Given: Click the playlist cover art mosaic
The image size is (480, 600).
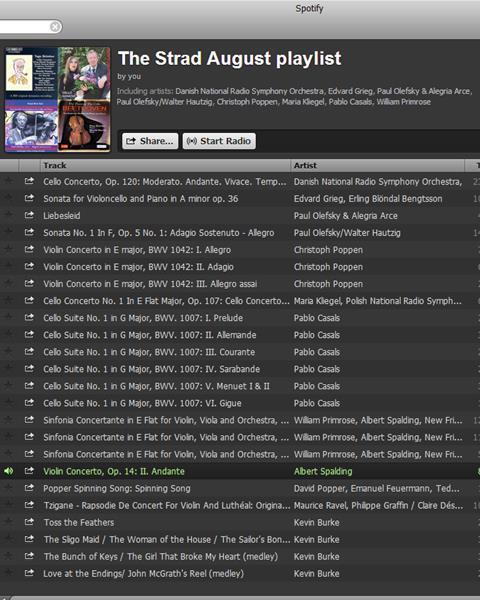Looking at the screenshot, I should pyautogui.click(x=57, y=99).
